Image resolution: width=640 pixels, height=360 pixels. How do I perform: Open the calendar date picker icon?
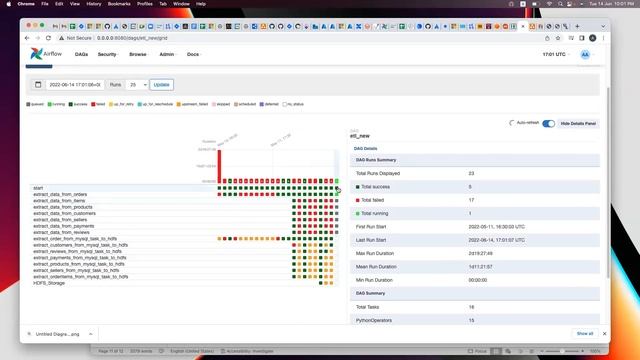[x=38, y=84]
